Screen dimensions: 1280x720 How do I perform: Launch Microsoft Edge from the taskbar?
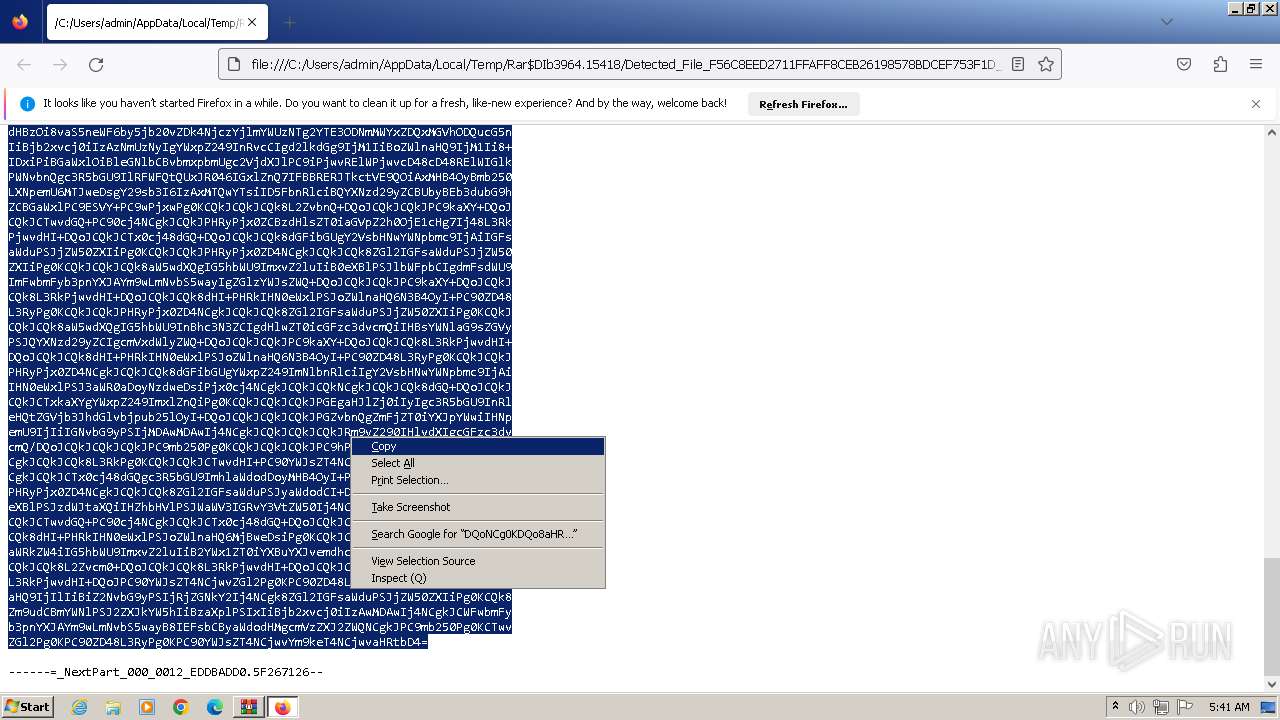point(215,707)
